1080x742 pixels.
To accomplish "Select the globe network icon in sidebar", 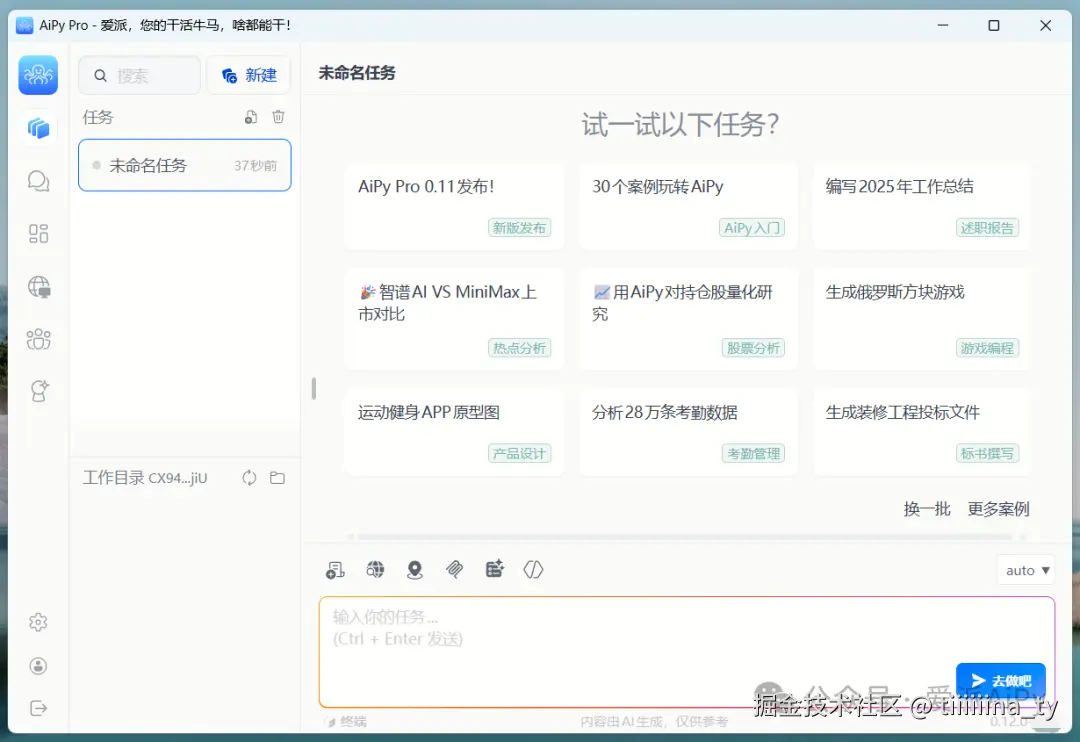I will coord(39,287).
